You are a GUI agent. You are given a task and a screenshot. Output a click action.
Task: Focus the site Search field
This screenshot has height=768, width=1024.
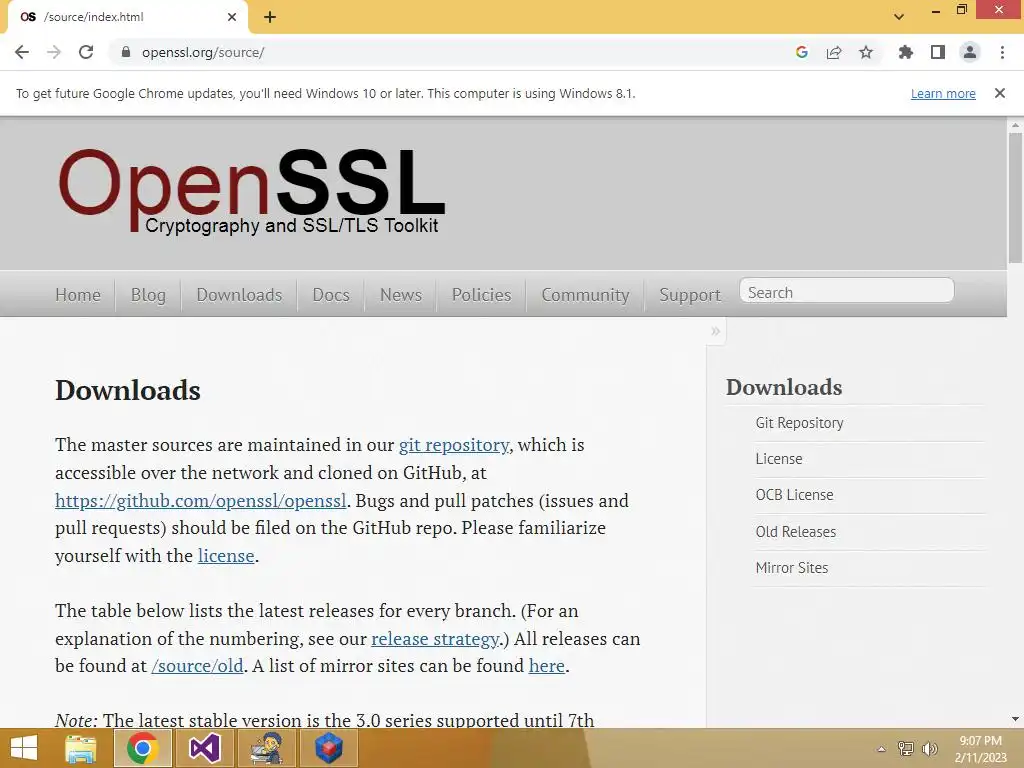(846, 290)
